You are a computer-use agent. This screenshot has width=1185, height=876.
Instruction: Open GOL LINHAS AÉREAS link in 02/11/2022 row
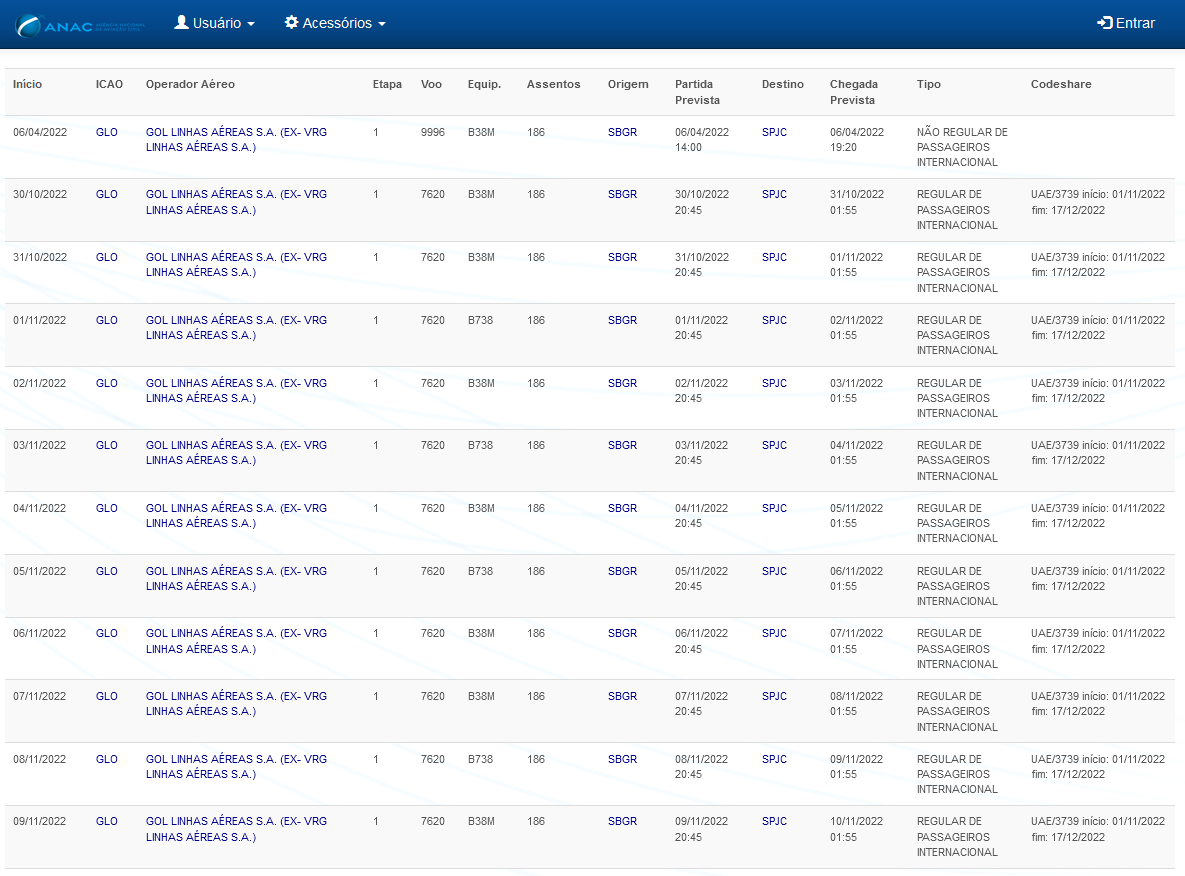pos(237,391)
